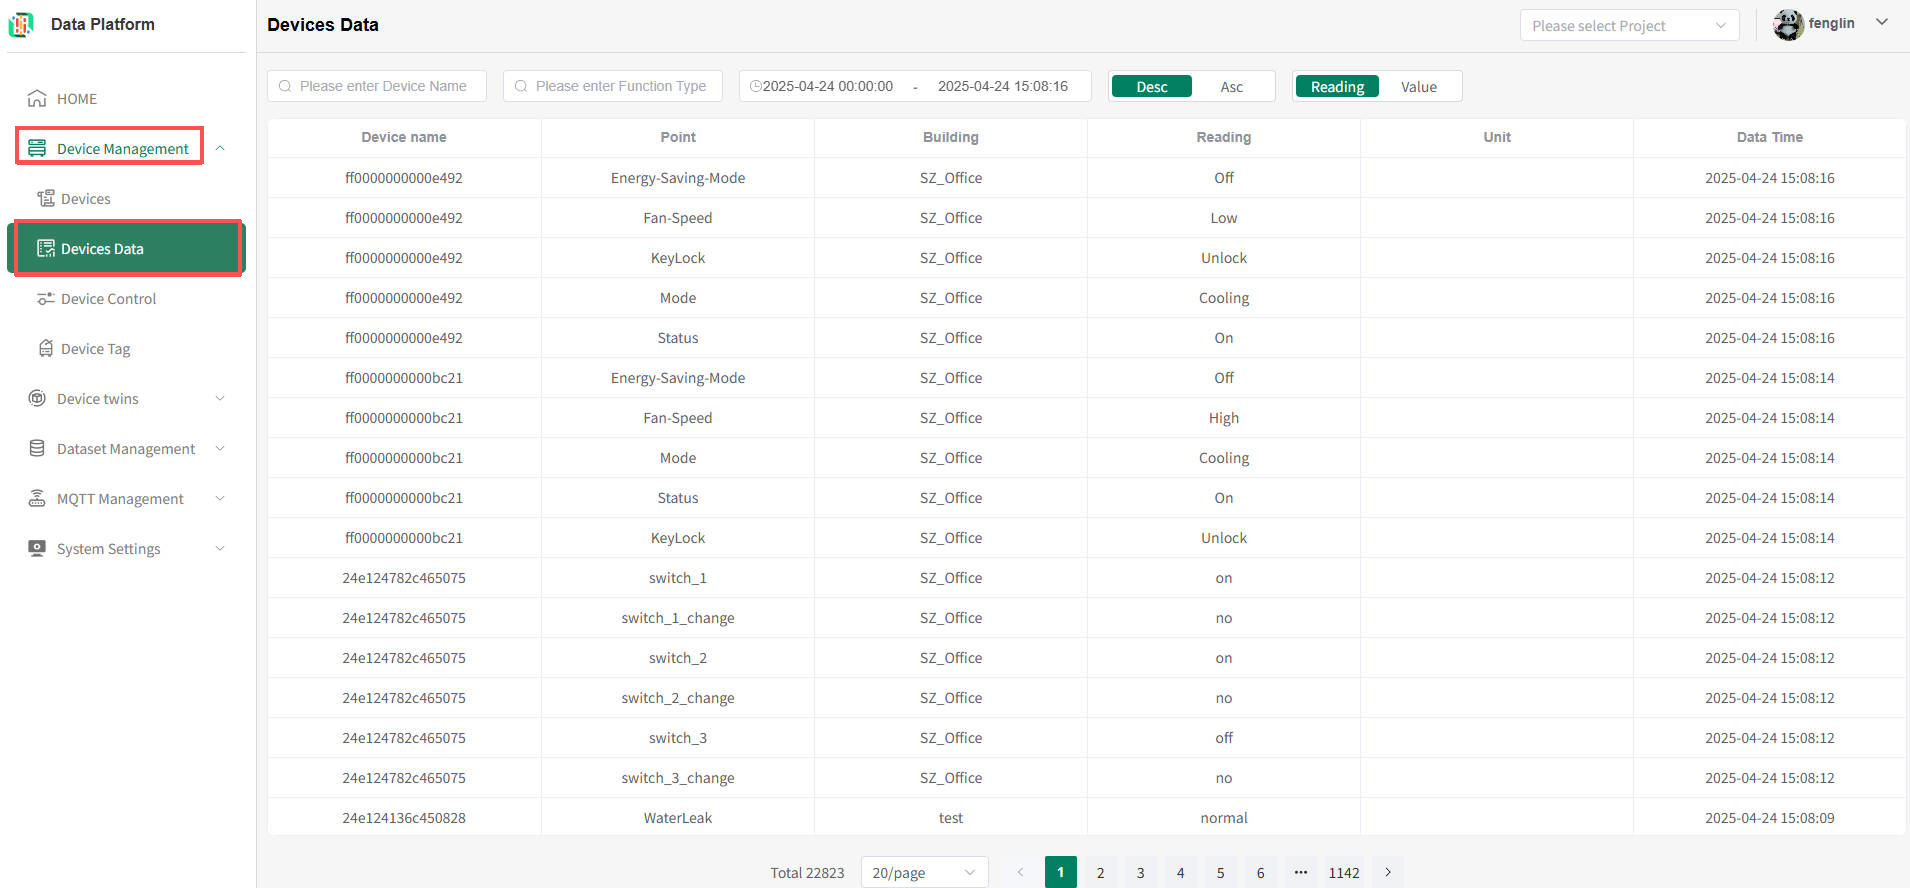Collapse the Device Management menu chevron
This screenshot has height=888, width=1910.
coord(220,149)
